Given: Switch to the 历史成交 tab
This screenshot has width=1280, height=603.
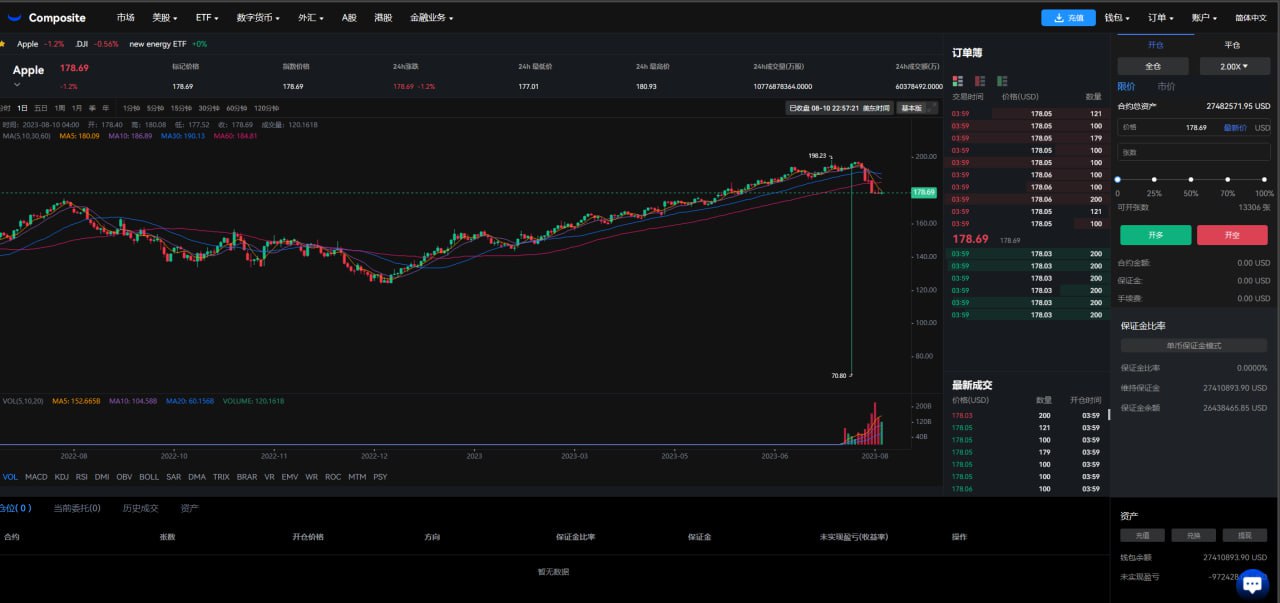Looking at the screenshot, I should point(140,508).
